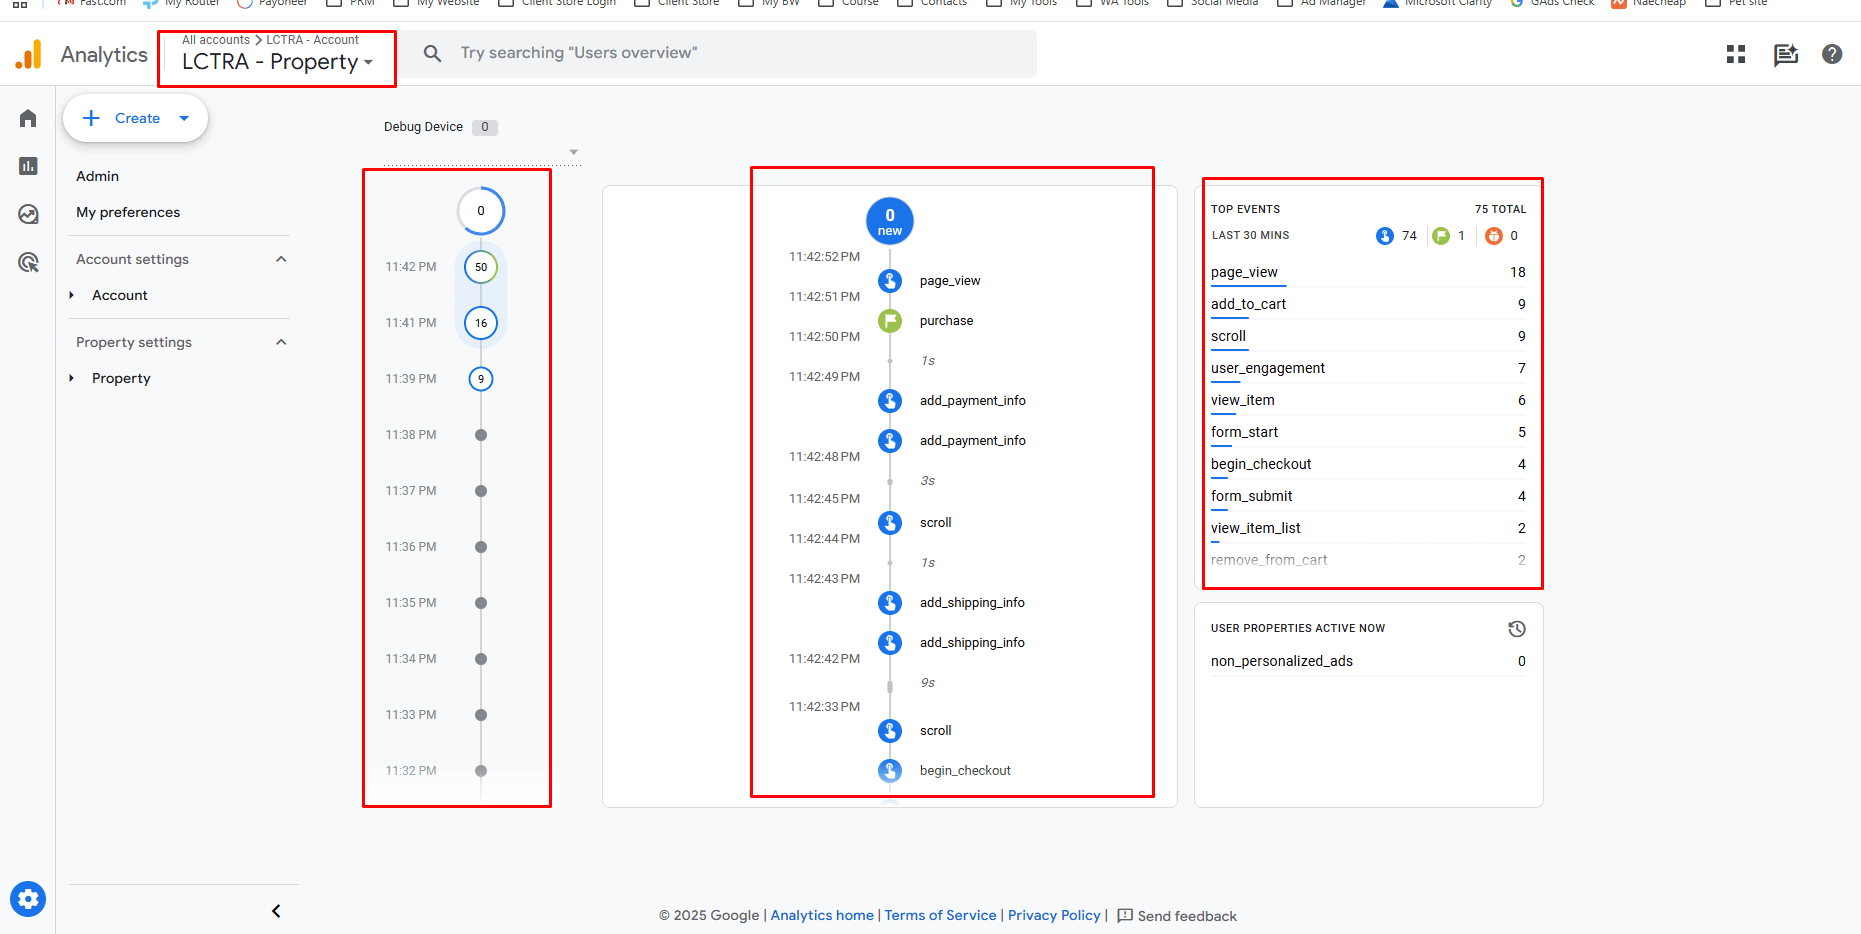Open My preferences menu item
The height and width of the screenshot is (934, 1861).
pos(128,212)
